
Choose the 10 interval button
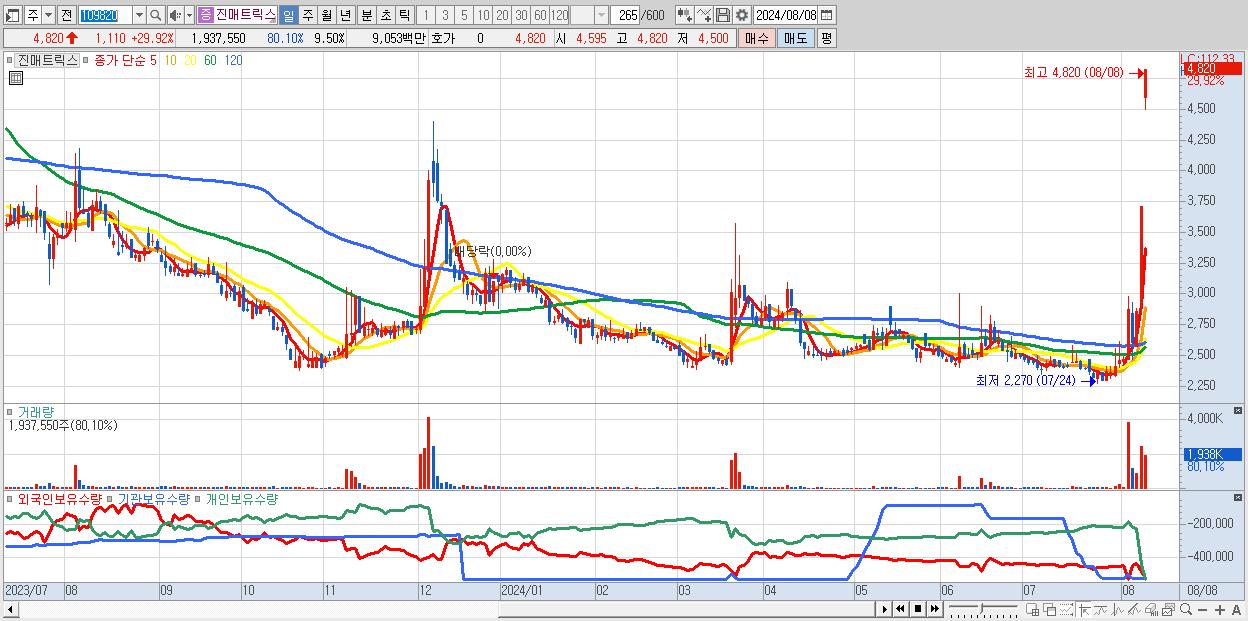pos(483,15)
